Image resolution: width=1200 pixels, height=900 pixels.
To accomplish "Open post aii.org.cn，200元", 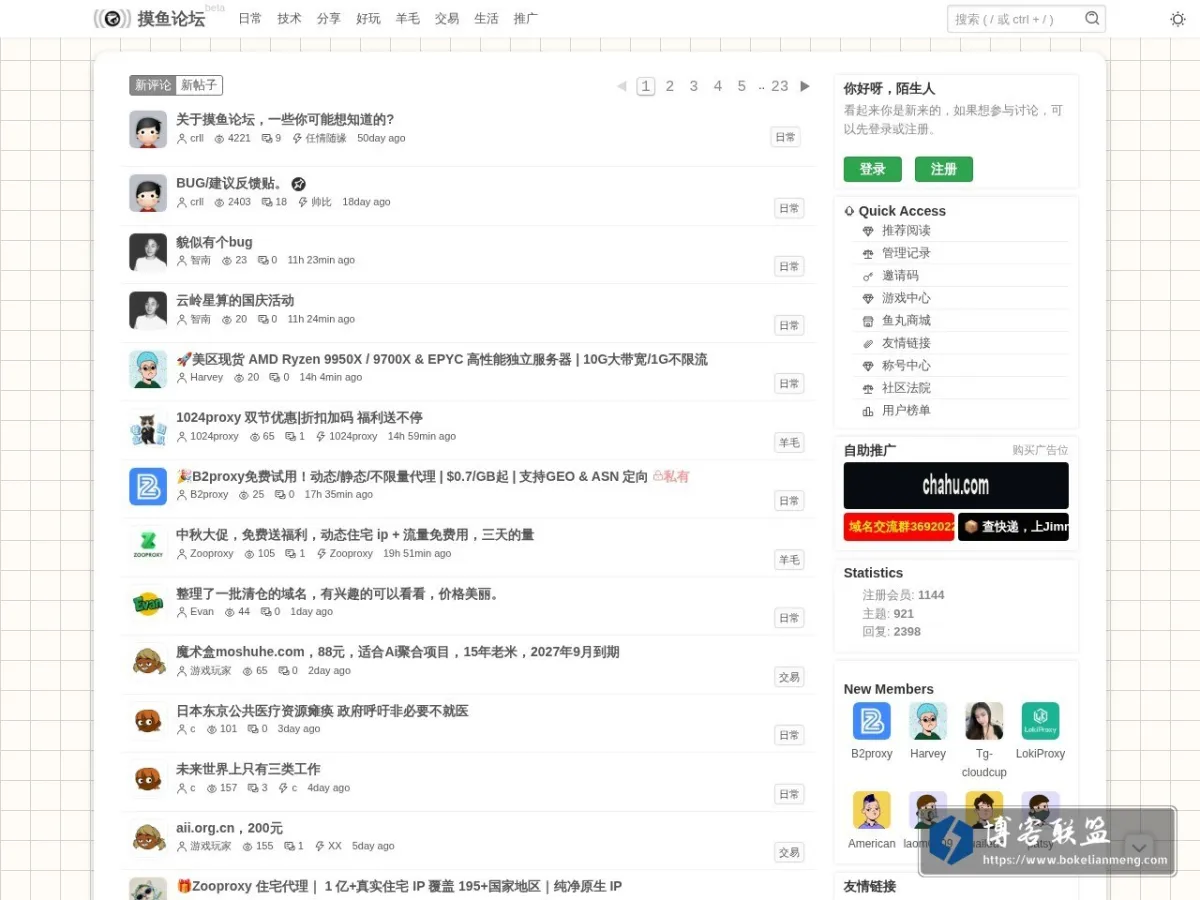I will [229, 828].
